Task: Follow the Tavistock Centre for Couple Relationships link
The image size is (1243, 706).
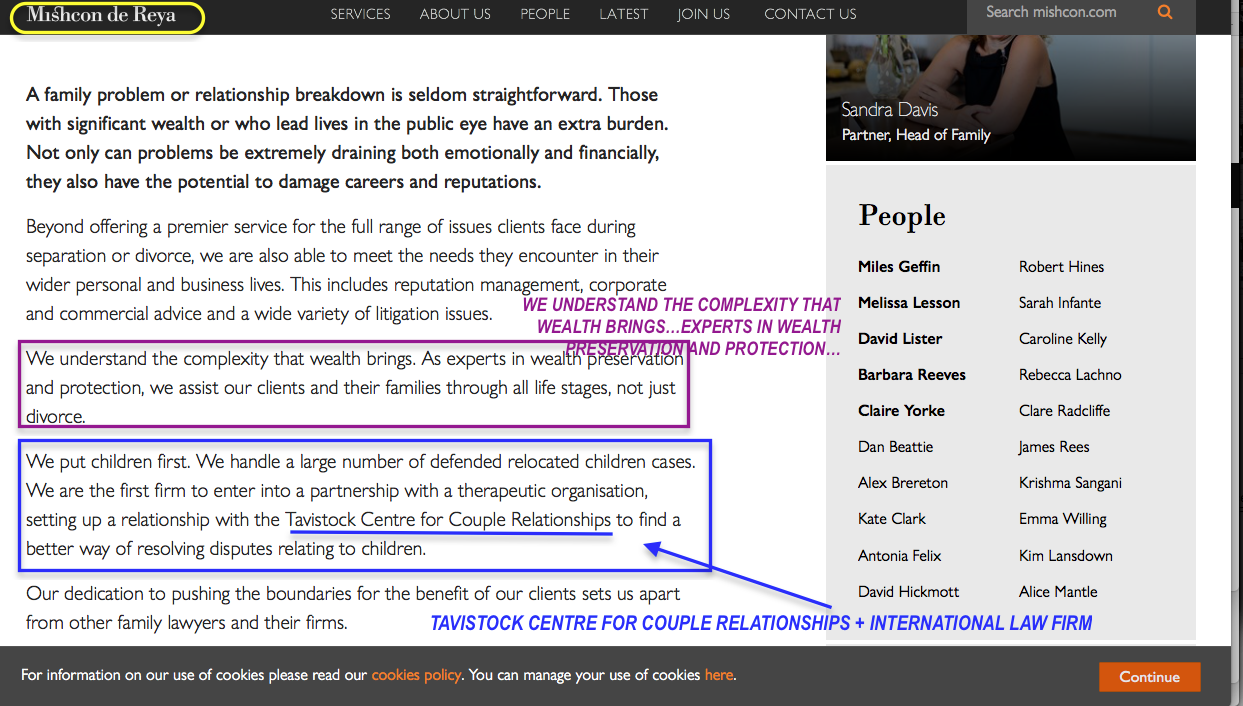Action: [448, 520]
